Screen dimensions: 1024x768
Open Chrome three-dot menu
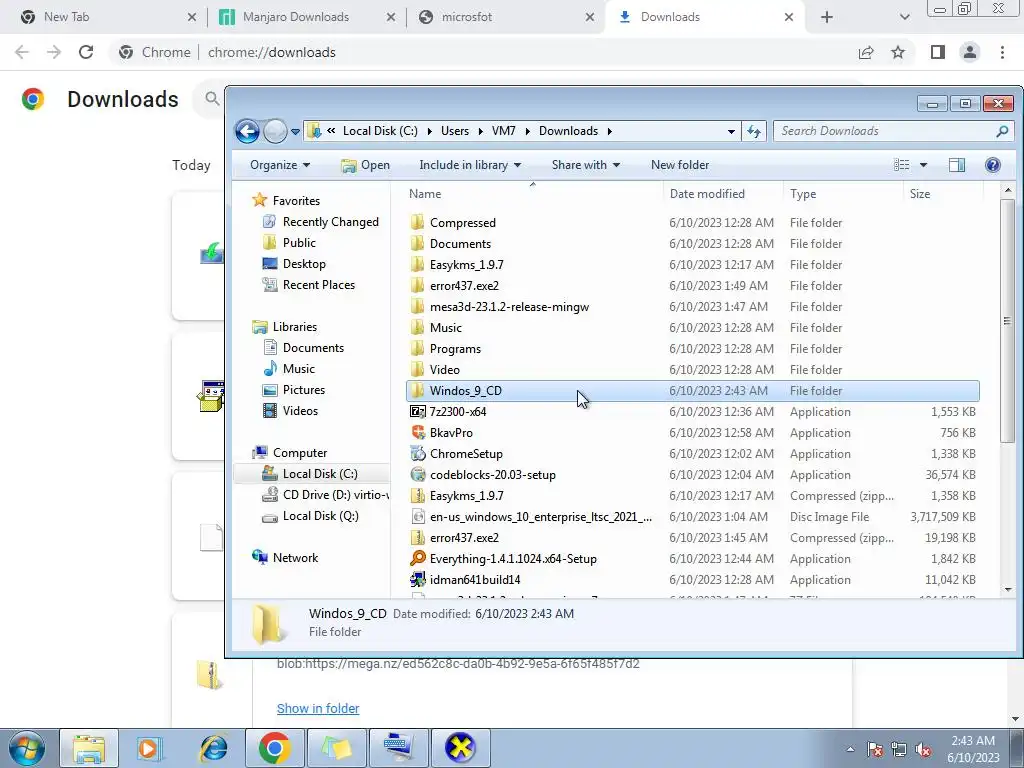[x=1002, y=52]
